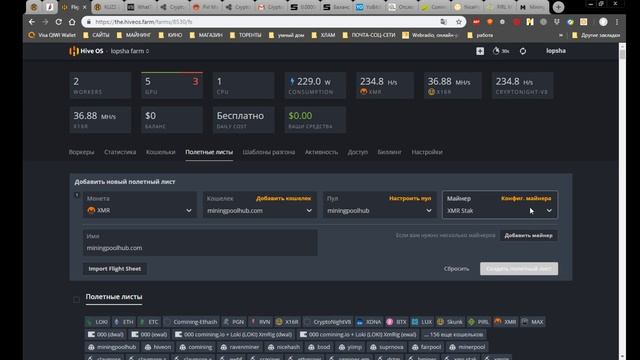The image size is (640, 360).
Task: Open Chrome menu three-dots icon
Action: click(x=617, y=22)
